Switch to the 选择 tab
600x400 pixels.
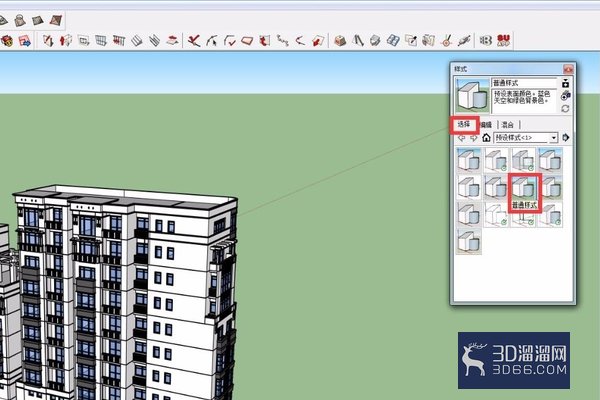click(x=464, y=125)
